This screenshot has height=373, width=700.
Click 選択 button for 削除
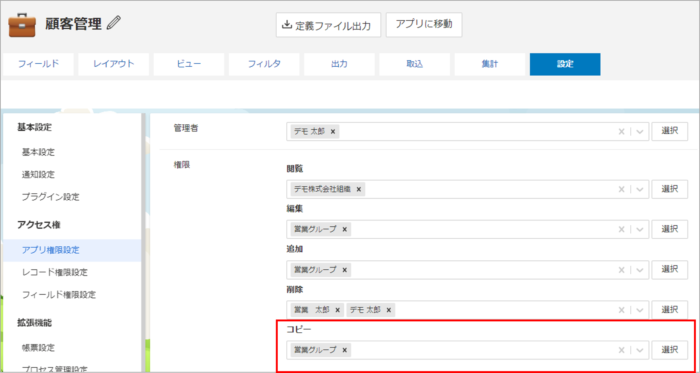pyautogui.click(x=670, y=310)
